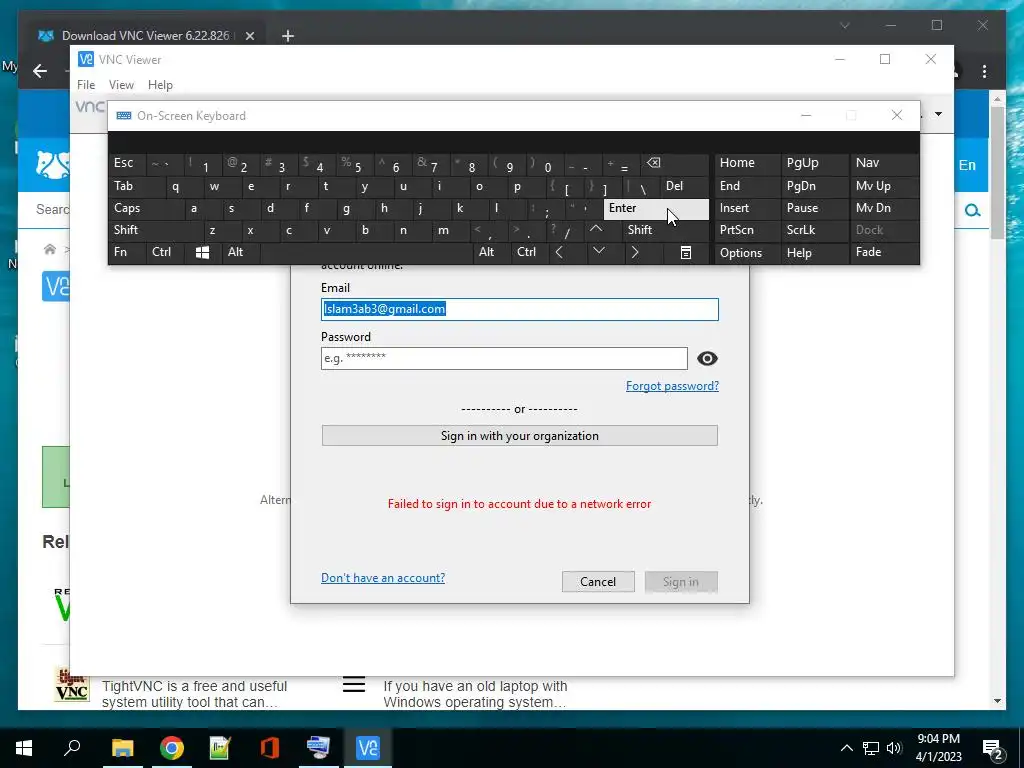Click the home breadcrumb icon on webpage

coord(50,249)
